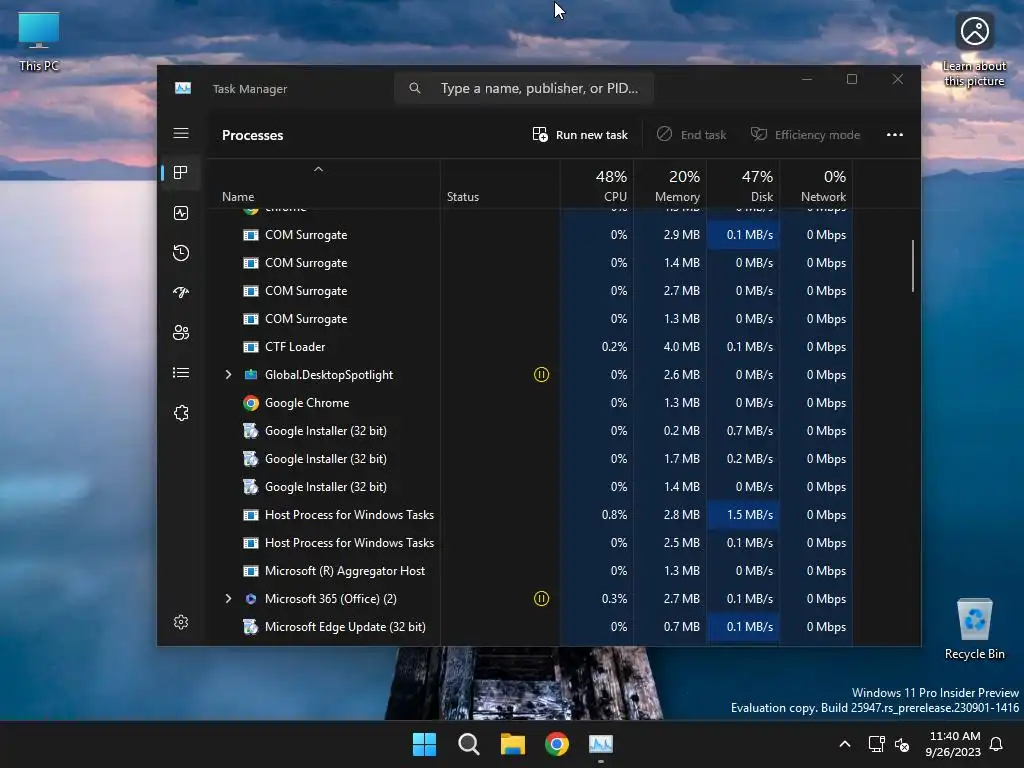The width and height of the screenshot is (1024, 768).
Task: Select the This PC desktop icon
Action: pyautogui.click(x=39, y=41)
